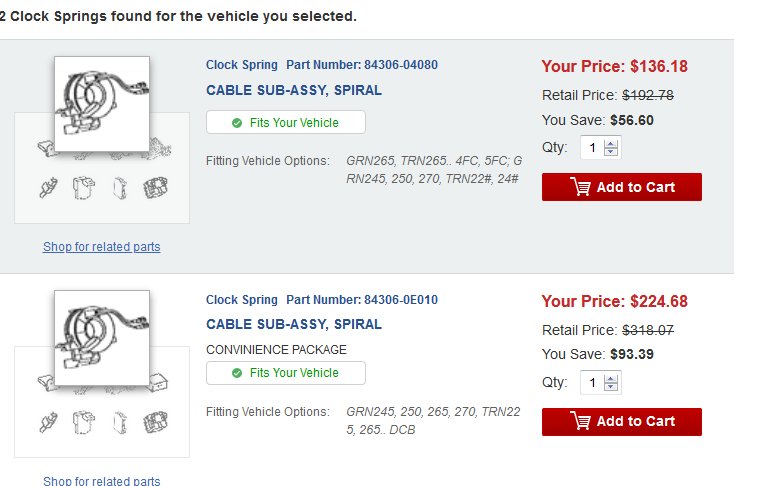This screenshot has height=486, width=763.
Task: Add part 84306-0E010 to cart
Action: pos(622,422)
